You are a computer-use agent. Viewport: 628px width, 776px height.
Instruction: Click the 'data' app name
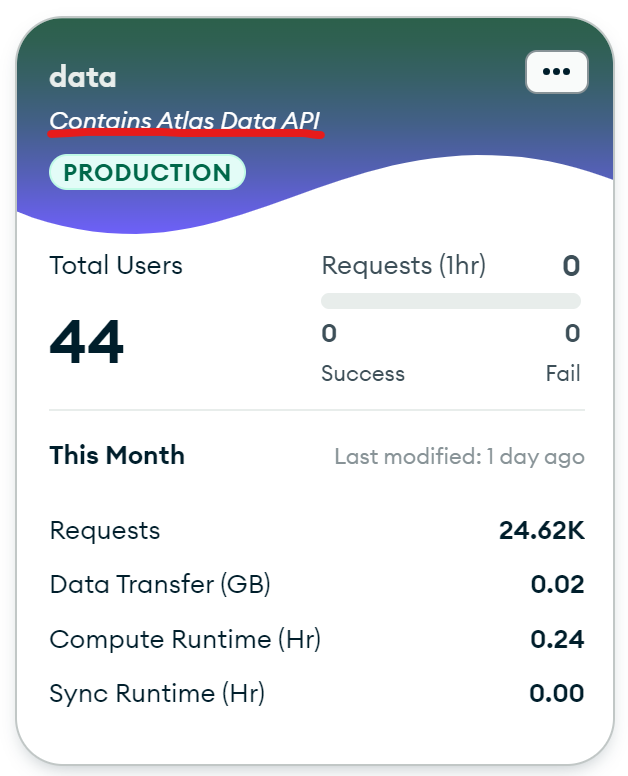[83, 76]
